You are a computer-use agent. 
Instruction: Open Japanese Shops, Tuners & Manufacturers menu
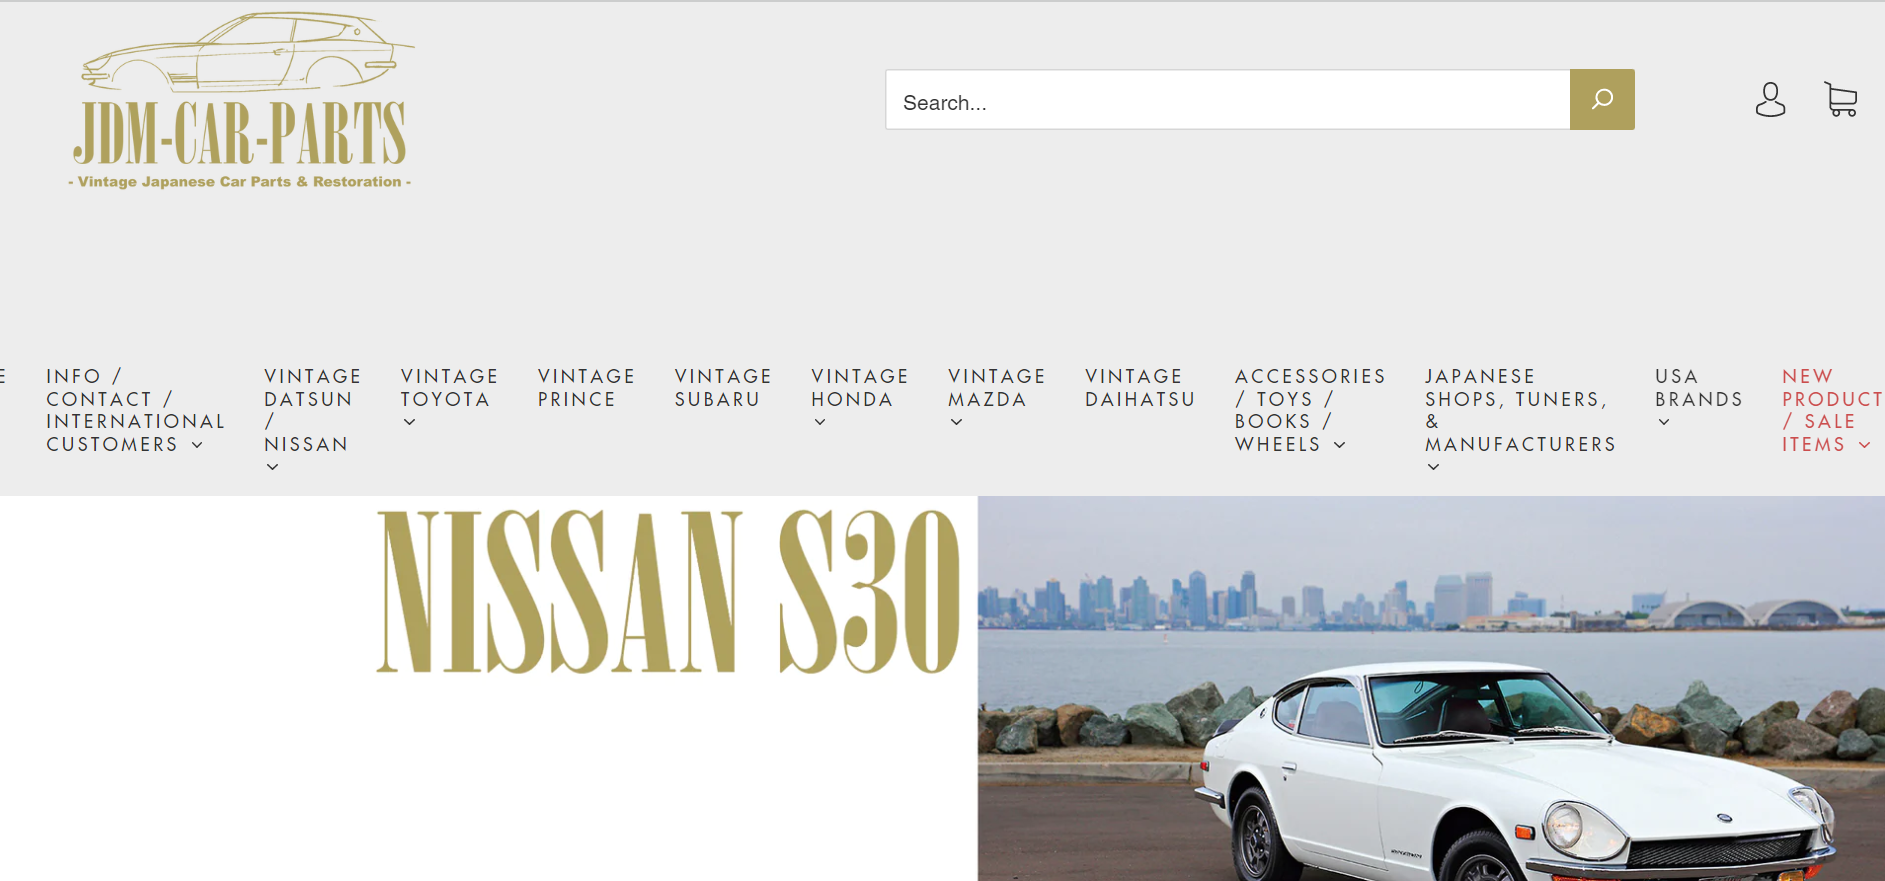(x=1521, y=421)
